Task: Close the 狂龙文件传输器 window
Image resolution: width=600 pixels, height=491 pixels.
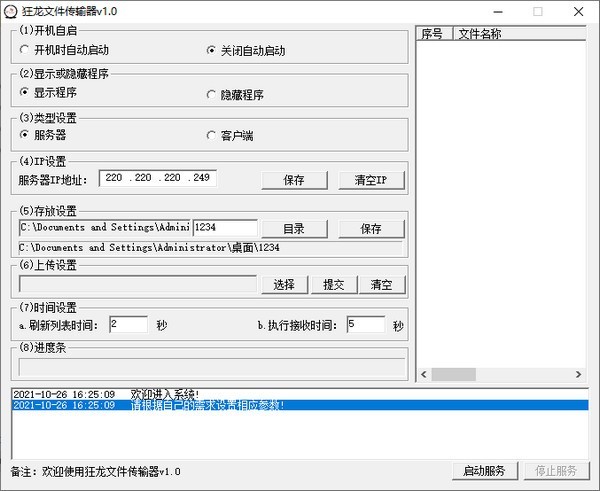Action: tap(579, 11)
